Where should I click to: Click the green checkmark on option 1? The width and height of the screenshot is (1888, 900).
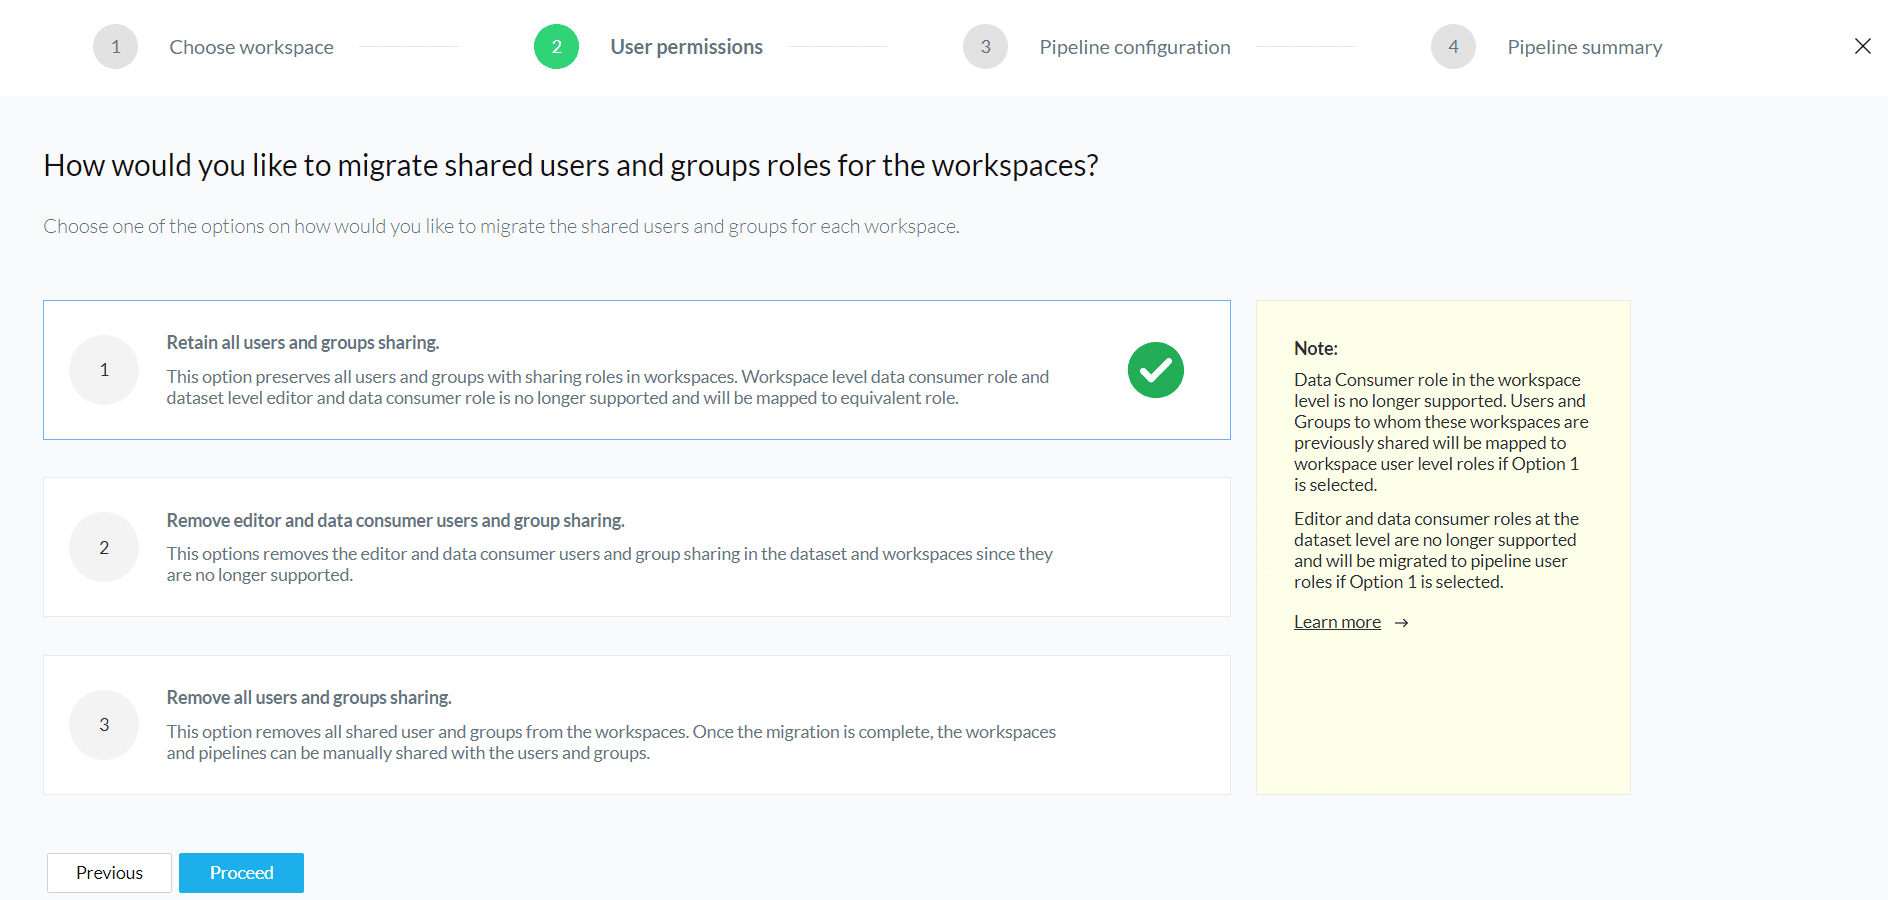[1155, 370]
